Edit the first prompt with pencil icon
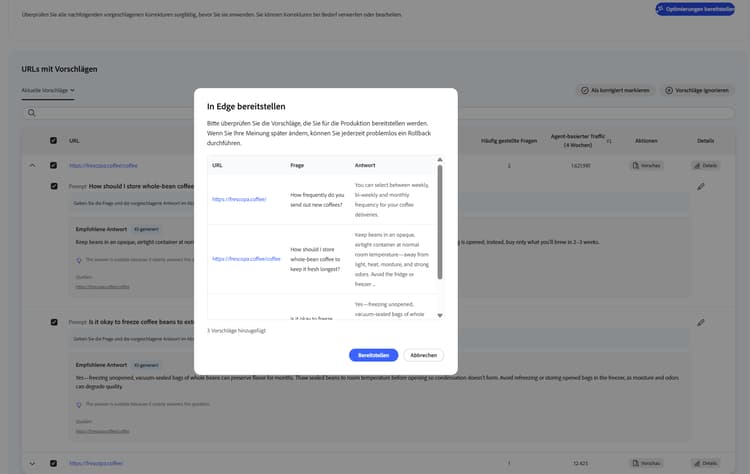Viewport: 750px width, 474px height. click(x=701, y=187)
